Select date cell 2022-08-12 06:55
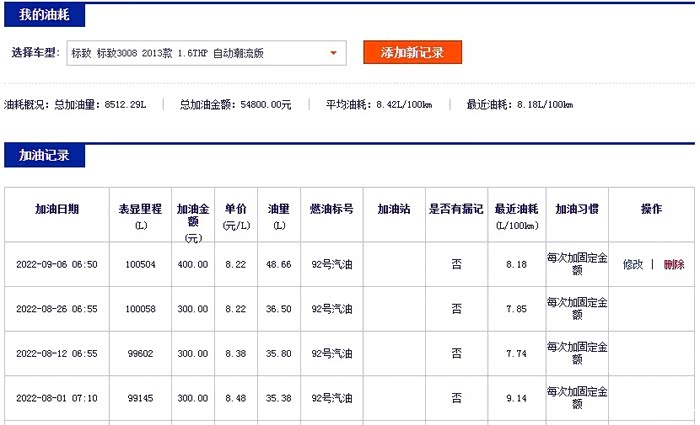 coord(57,354)
